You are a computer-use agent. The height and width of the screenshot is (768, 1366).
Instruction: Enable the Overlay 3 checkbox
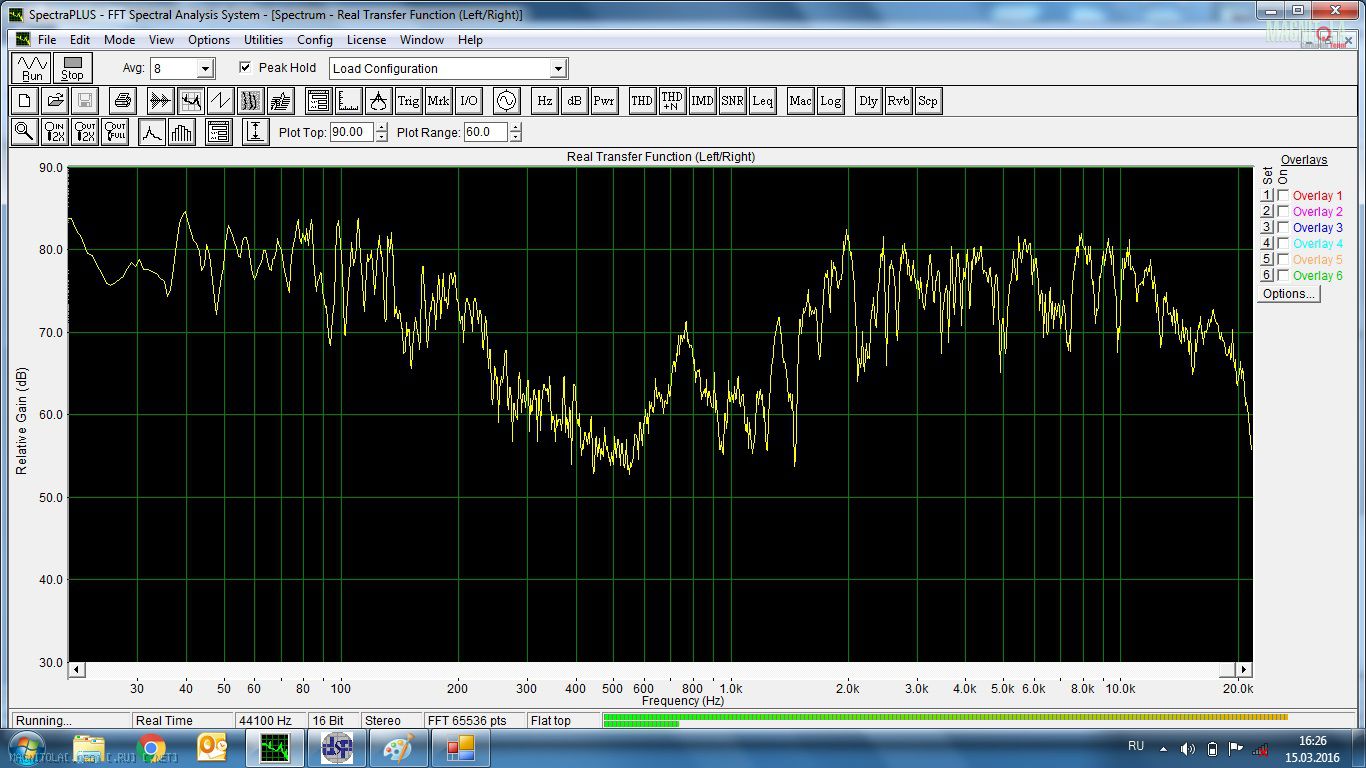[1284, 228]
